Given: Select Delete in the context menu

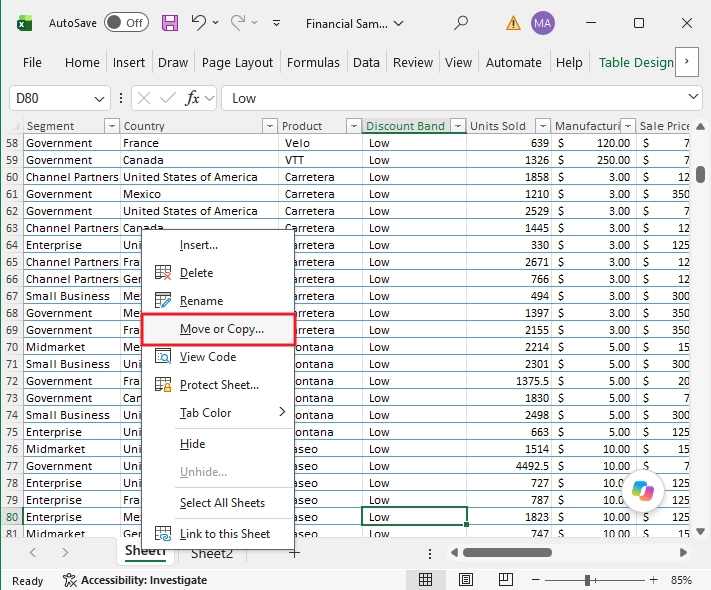Looking at the screenshot, I should [219, 273].
